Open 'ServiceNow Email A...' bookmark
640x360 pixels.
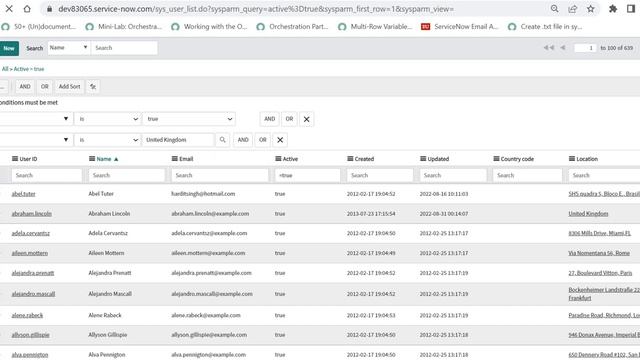460,27
